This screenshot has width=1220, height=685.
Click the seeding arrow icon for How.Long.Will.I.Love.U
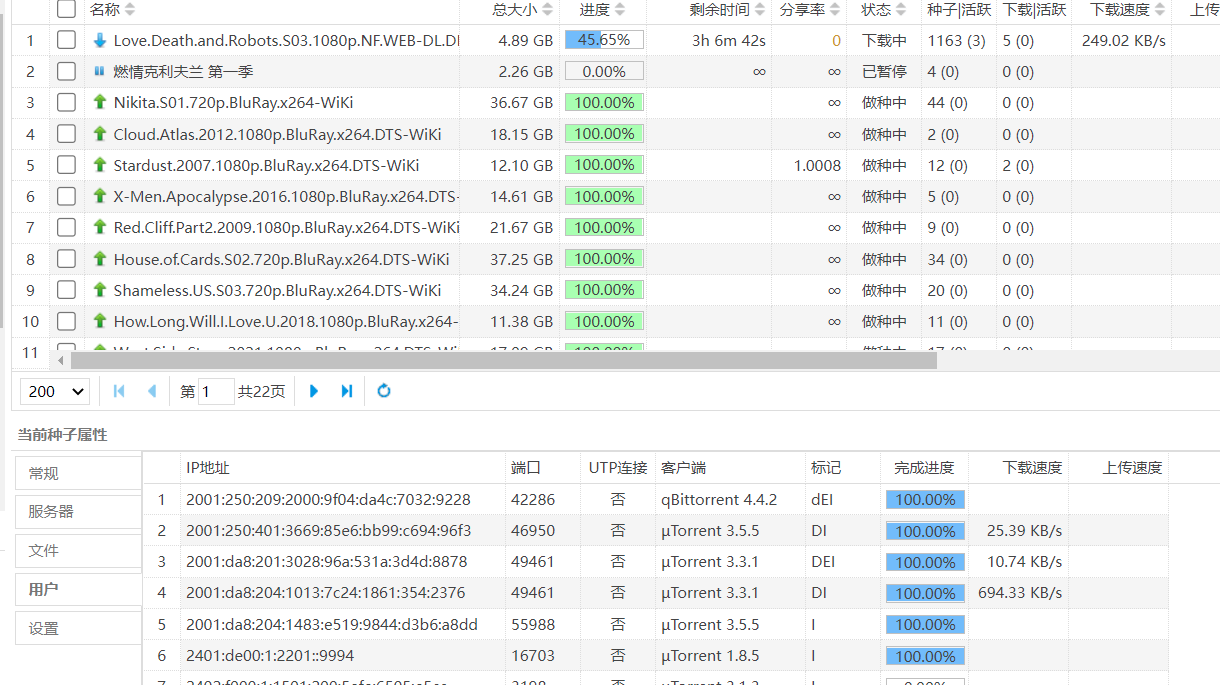[99, 321]
